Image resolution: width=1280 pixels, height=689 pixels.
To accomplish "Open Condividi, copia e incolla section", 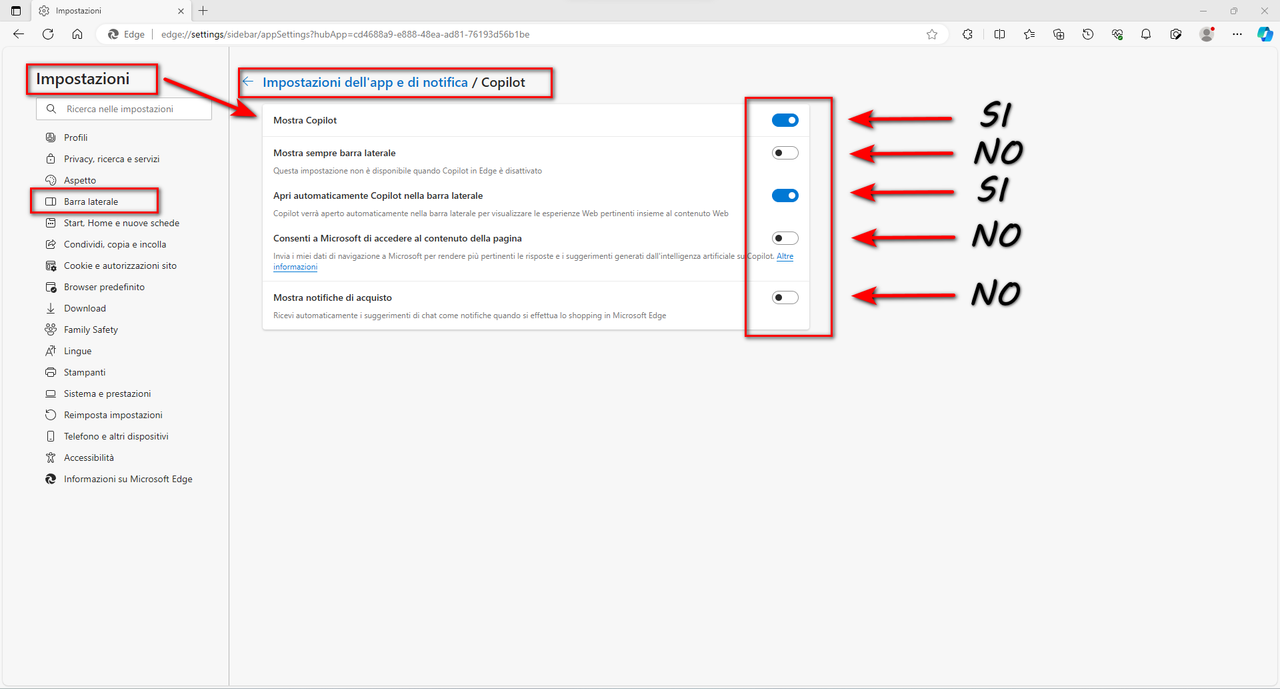I will (x=115, y=244).
